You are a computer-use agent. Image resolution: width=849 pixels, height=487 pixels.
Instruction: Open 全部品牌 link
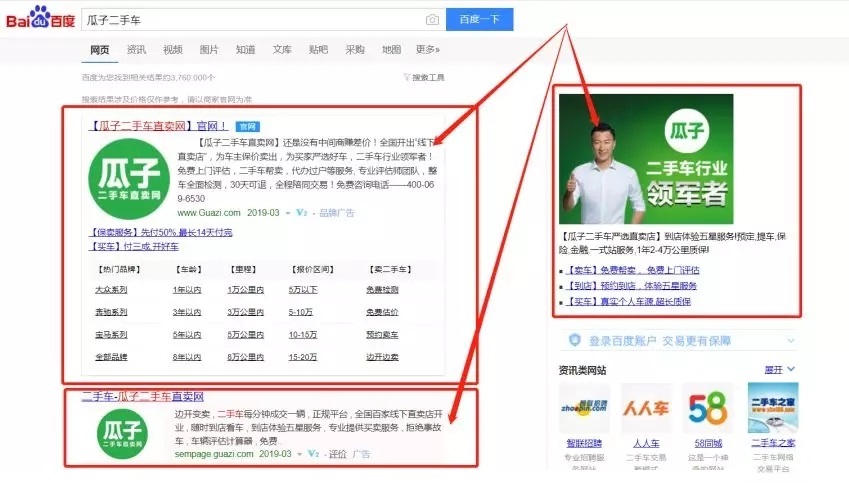pos(111,357)
